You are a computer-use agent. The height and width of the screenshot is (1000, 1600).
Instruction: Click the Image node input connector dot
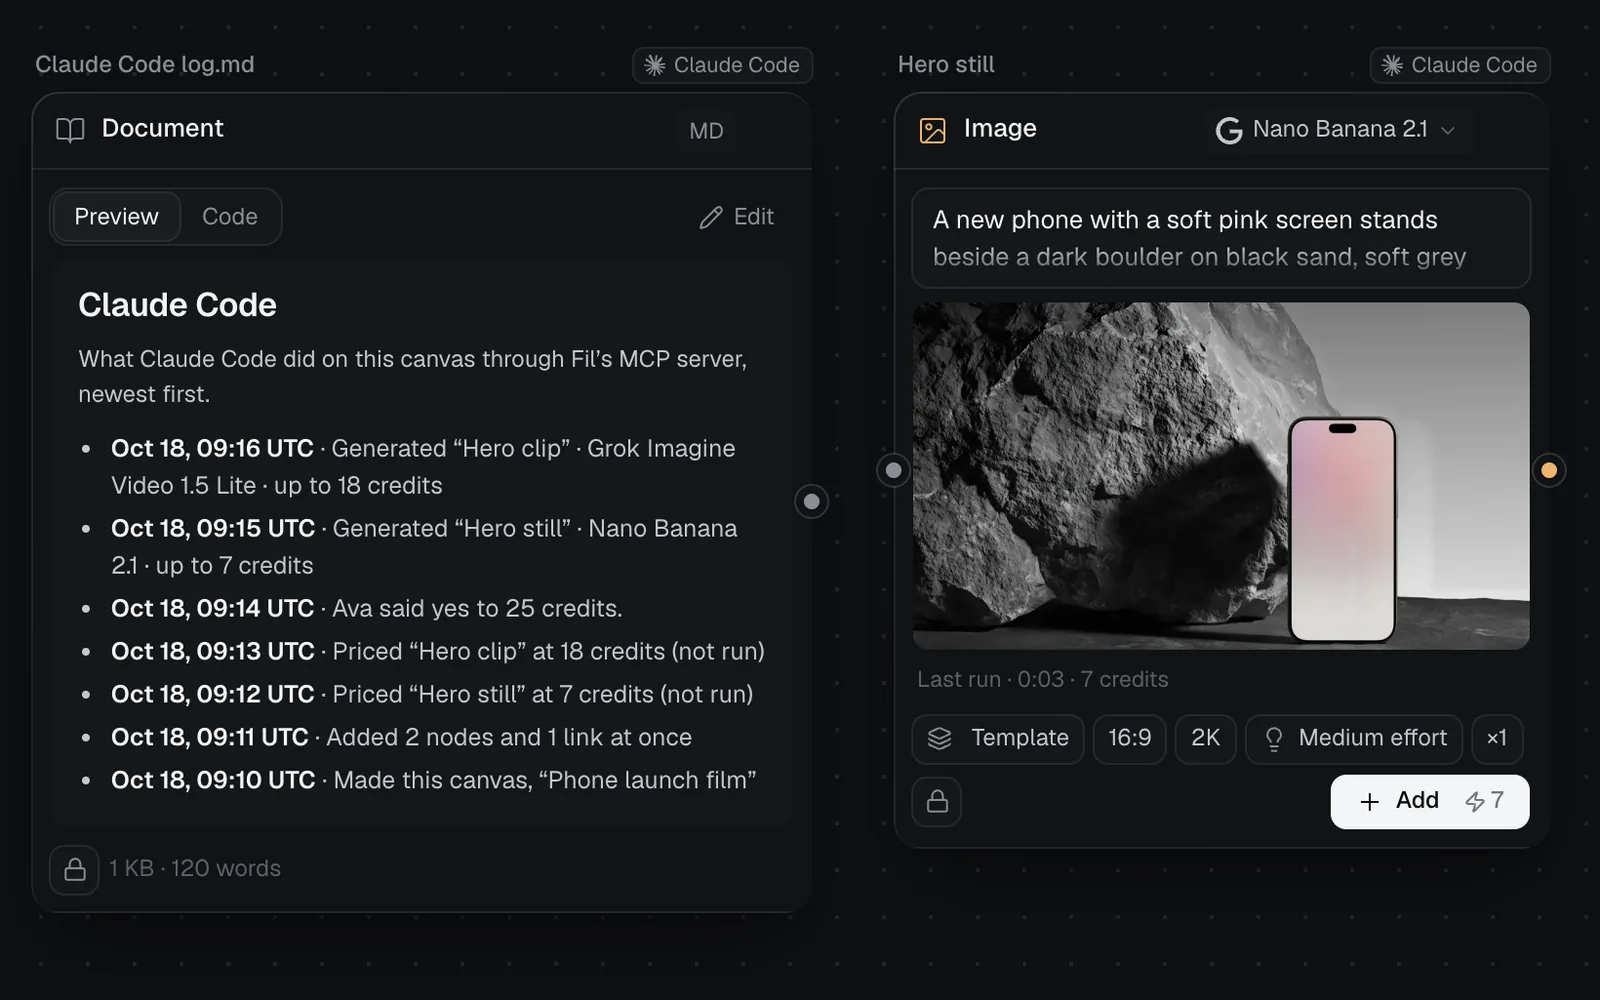click(x=893, y=470)
